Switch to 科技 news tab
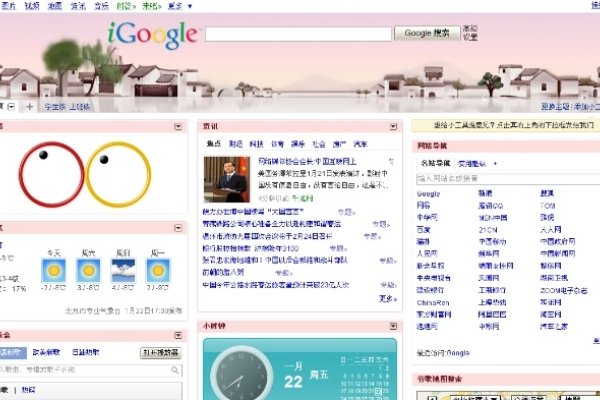Viewport: 600px width, 400px height. tap(256, 144)
